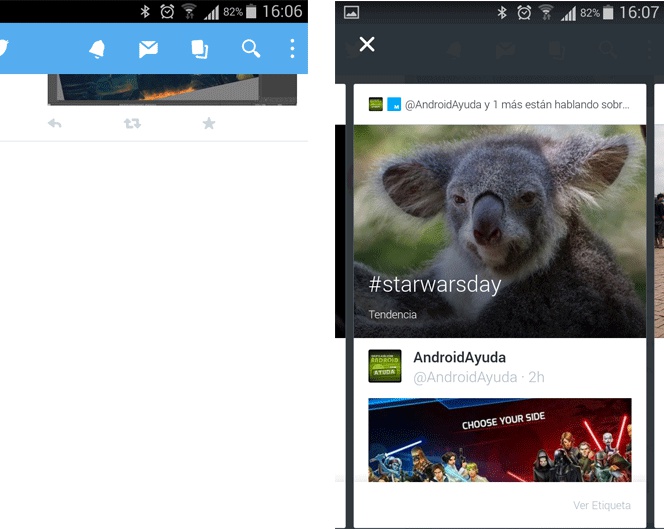Tap the overlapping cards highlights icon

click(199, 49)
